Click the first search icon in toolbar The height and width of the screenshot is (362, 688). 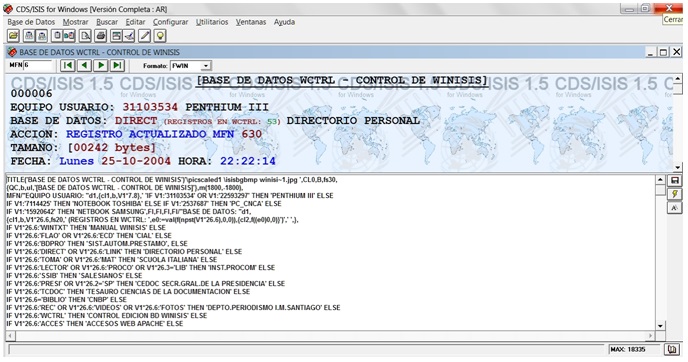[x=29, y=36]
